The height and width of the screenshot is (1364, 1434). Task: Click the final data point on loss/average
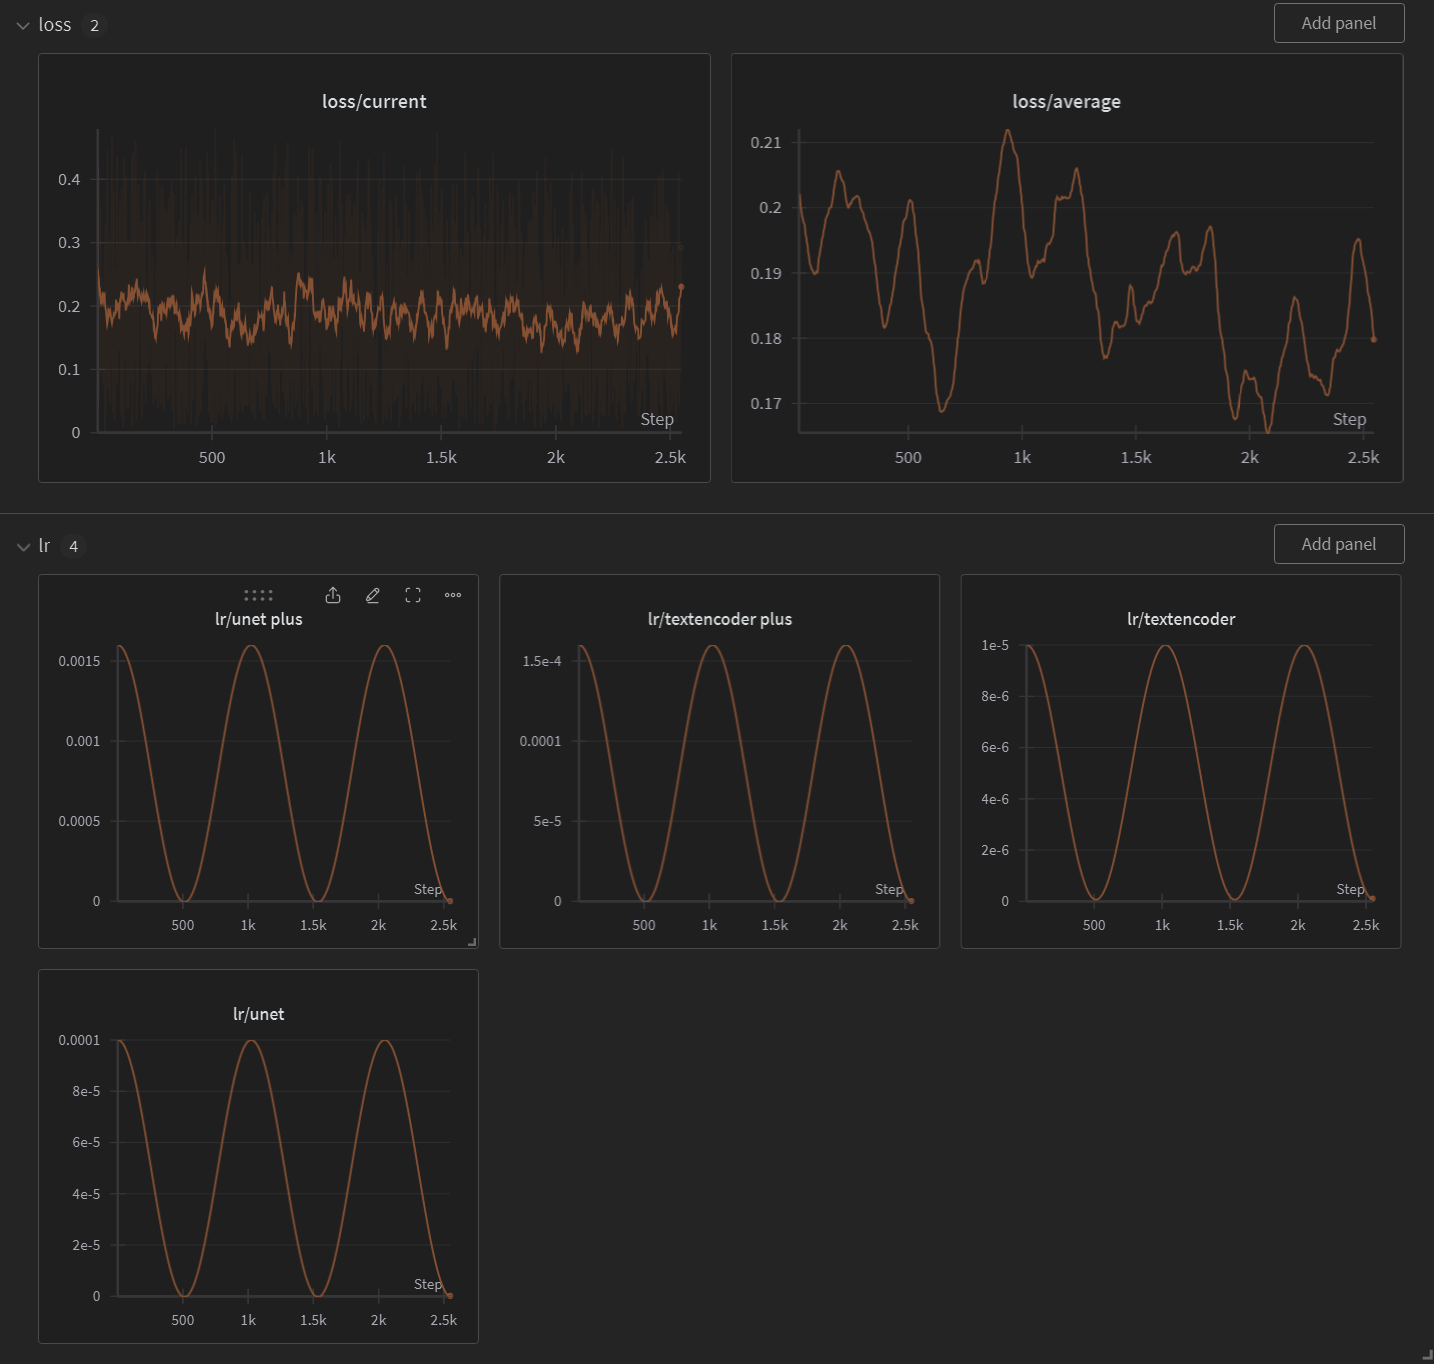1373,339
